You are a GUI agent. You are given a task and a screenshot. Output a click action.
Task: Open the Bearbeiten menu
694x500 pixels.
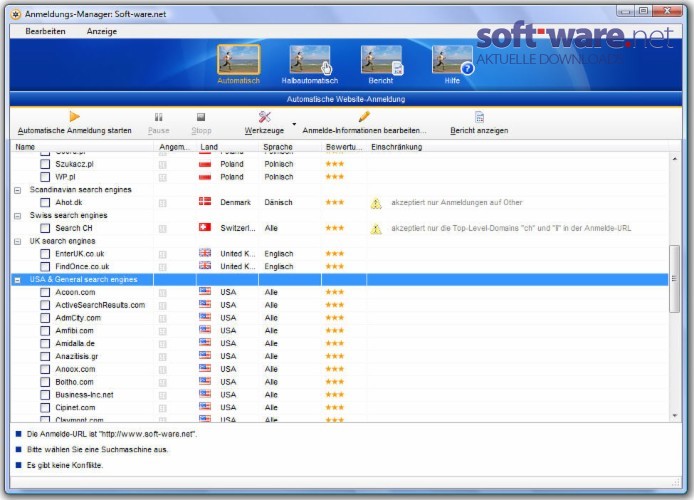[x=45, y=31]
